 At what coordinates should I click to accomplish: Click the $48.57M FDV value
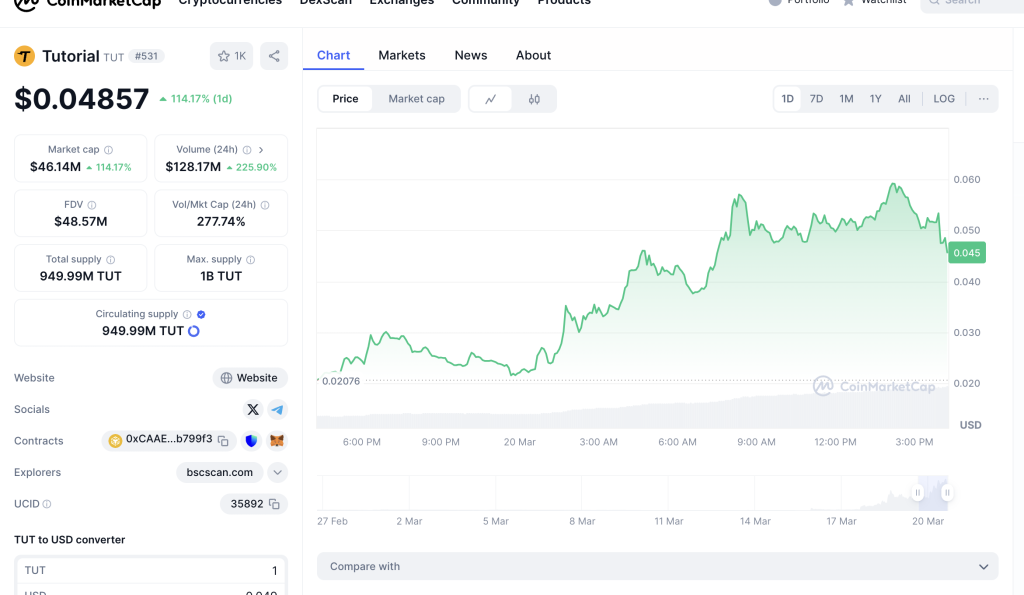click(81, 222)
